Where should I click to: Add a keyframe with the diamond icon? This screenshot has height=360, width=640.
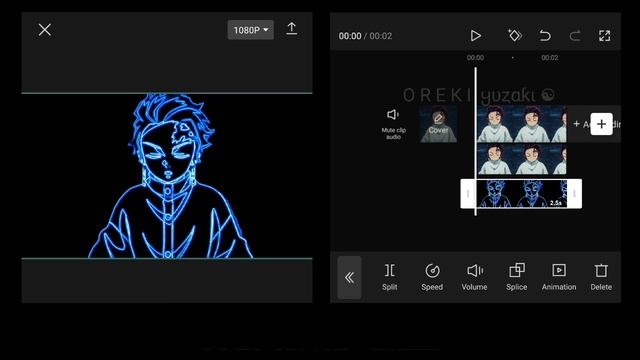[x=514, y=35]
